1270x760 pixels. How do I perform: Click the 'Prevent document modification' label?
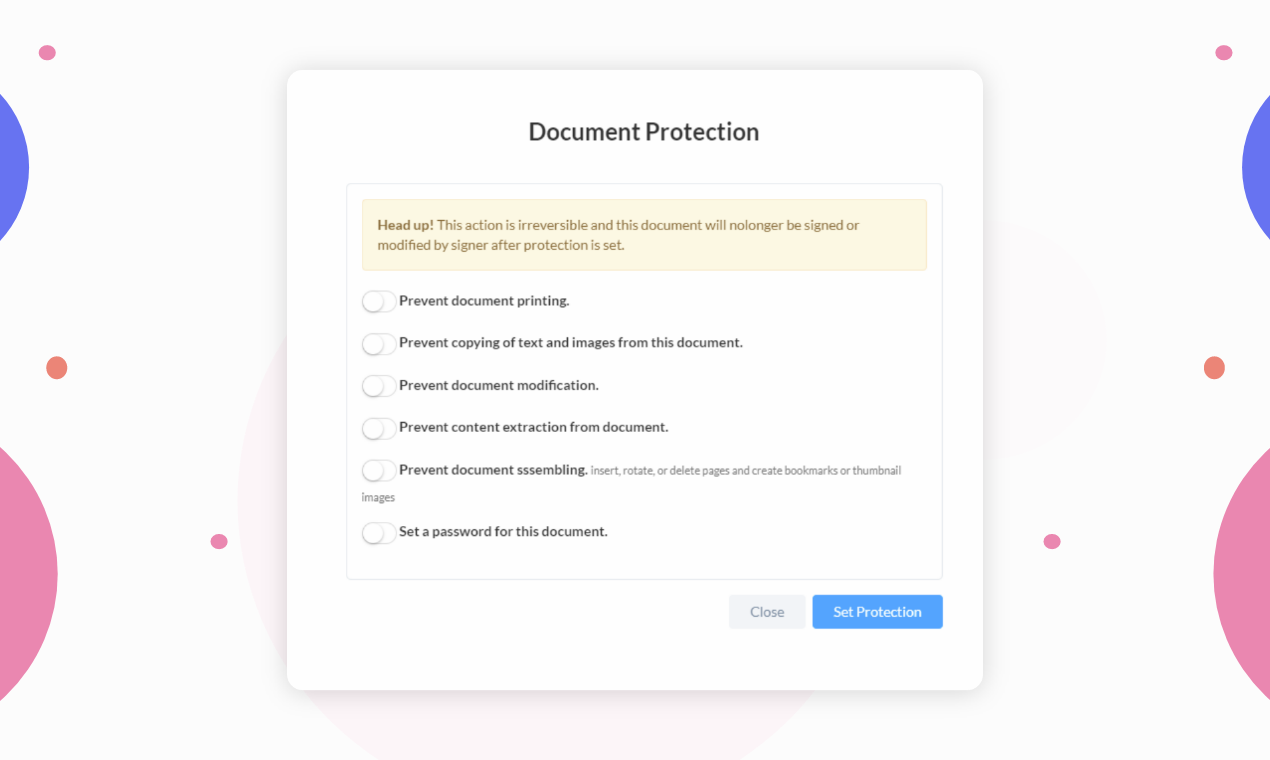(498, 385)
